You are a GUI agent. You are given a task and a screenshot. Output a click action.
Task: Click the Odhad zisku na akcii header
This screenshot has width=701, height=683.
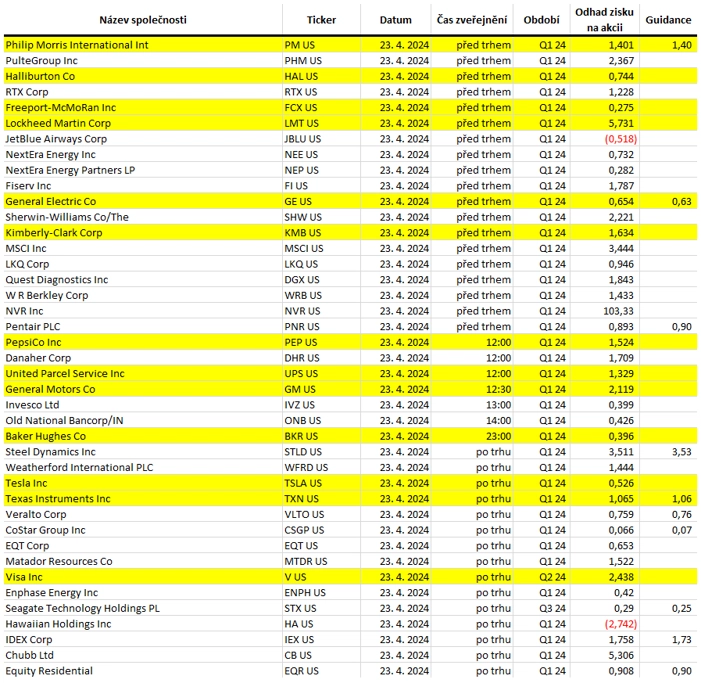pyautogui.click(x=604, y=20)
